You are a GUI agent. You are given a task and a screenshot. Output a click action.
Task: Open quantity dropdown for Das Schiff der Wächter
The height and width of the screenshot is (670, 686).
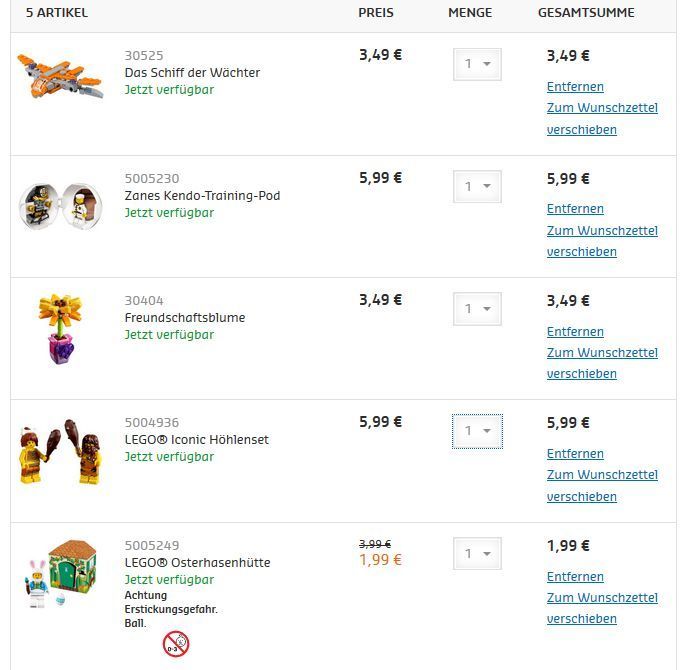tap(477, 64)
